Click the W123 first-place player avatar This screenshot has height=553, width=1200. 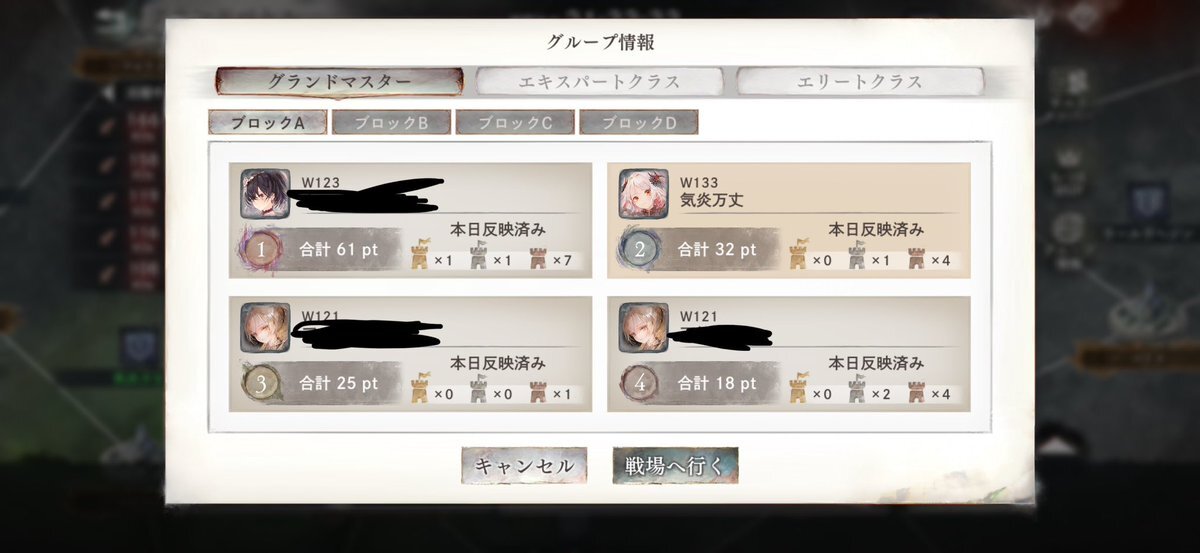pyautogui.click(x=265, y=194)
